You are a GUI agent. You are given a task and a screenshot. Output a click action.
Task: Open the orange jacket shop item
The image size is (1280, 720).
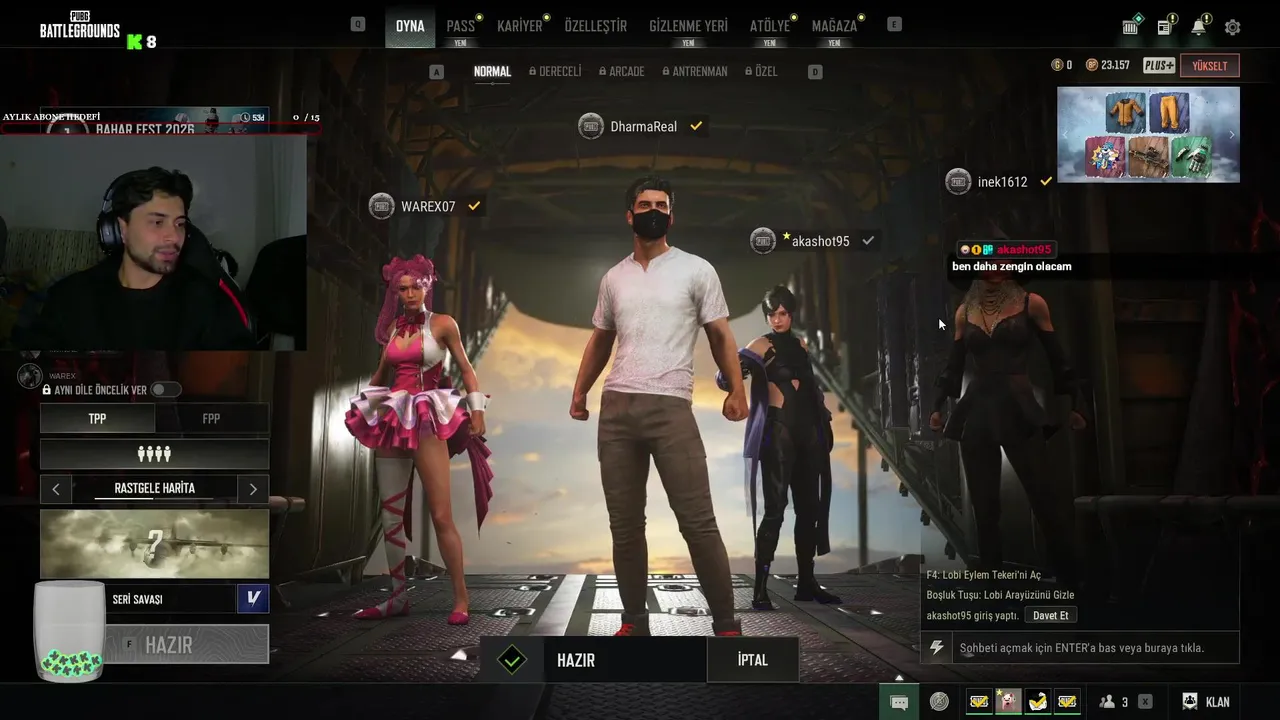coord(1126,112)
